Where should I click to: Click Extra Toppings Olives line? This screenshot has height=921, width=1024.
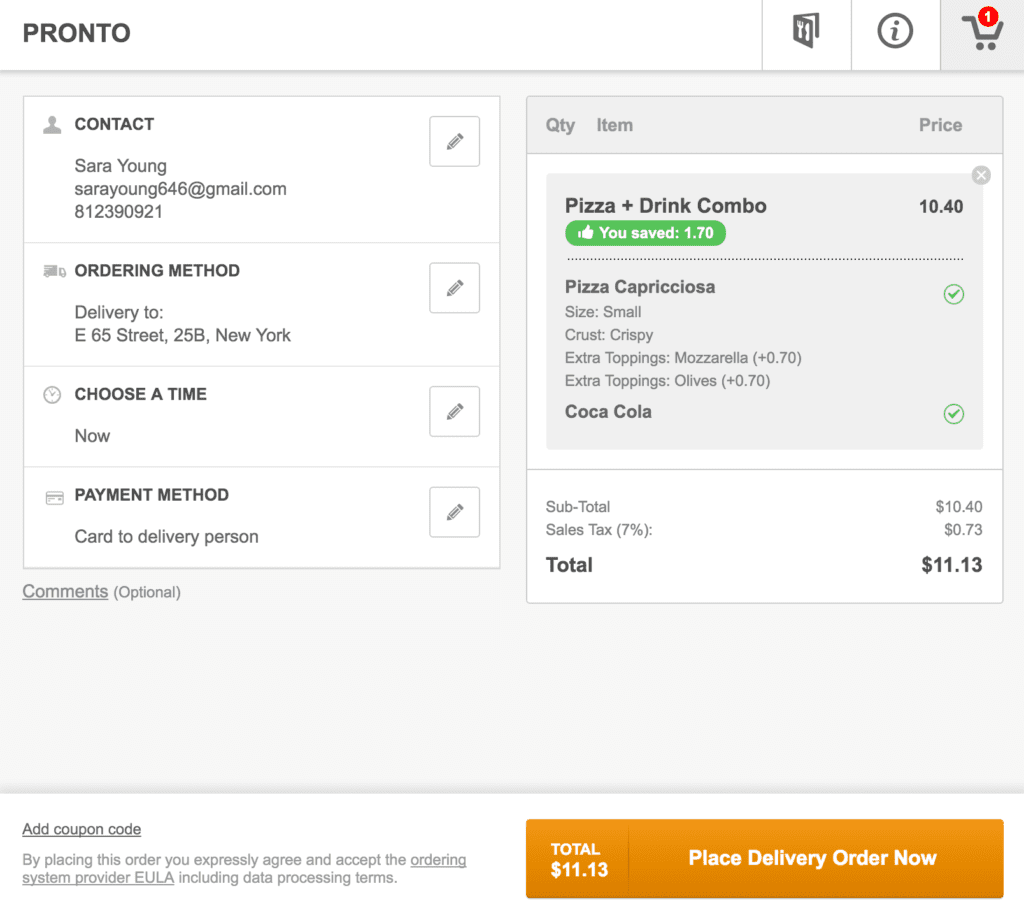667,381
